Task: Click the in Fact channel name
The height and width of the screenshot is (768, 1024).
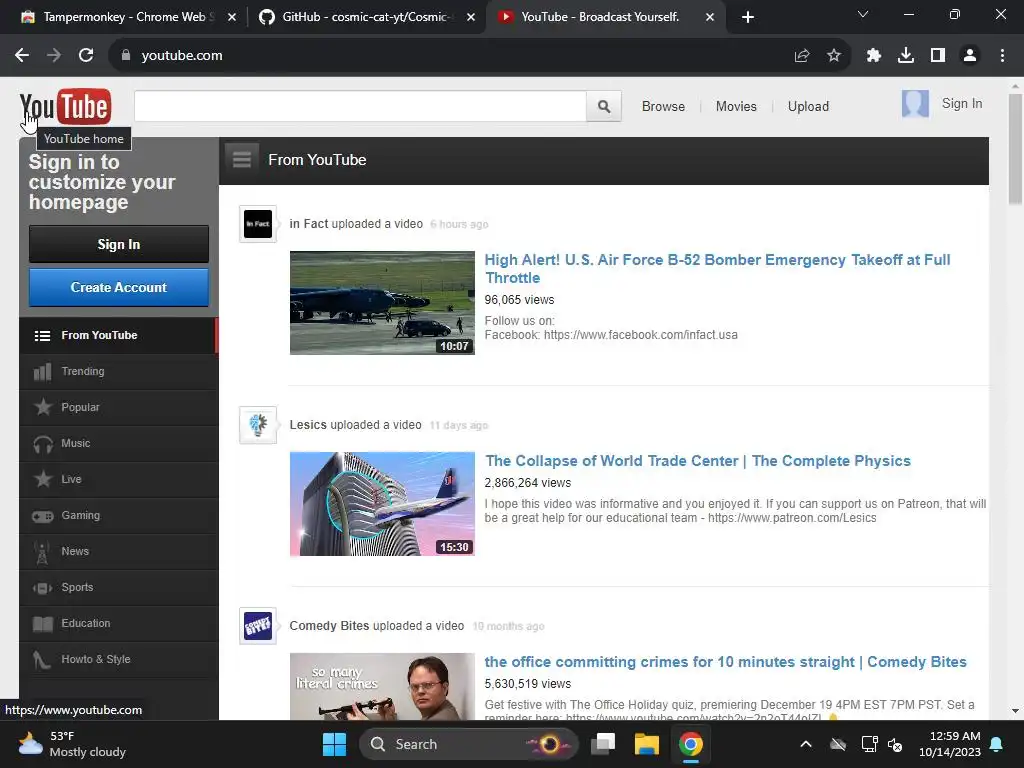Action: (x=309, y=224)
